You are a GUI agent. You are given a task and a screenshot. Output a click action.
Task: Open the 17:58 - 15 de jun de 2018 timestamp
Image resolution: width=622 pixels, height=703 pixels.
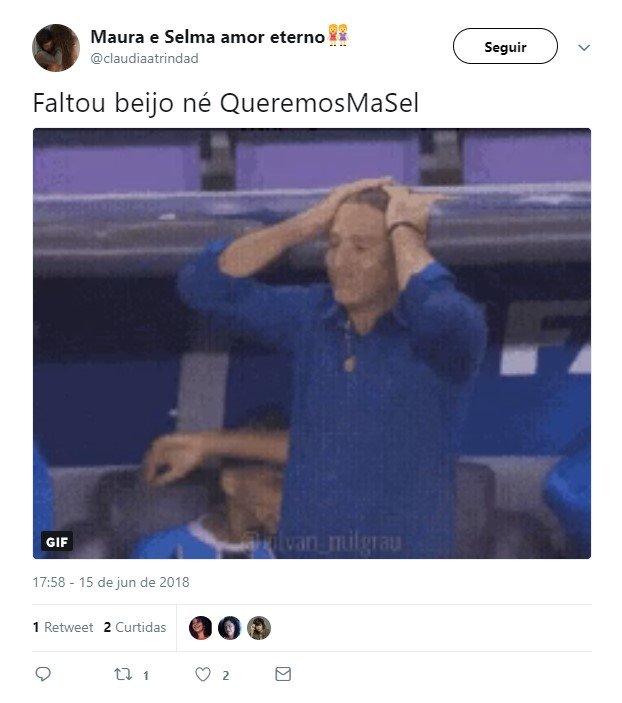111,582
